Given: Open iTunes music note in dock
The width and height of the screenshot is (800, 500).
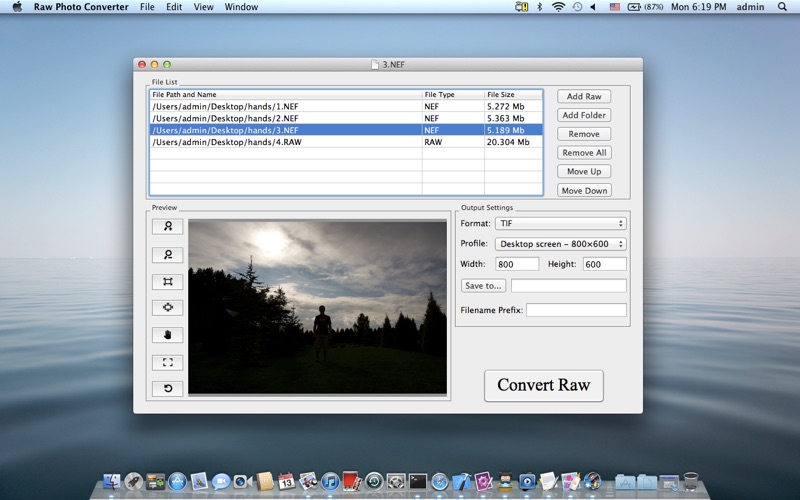Looking at the screenshot, I should 330,481.
